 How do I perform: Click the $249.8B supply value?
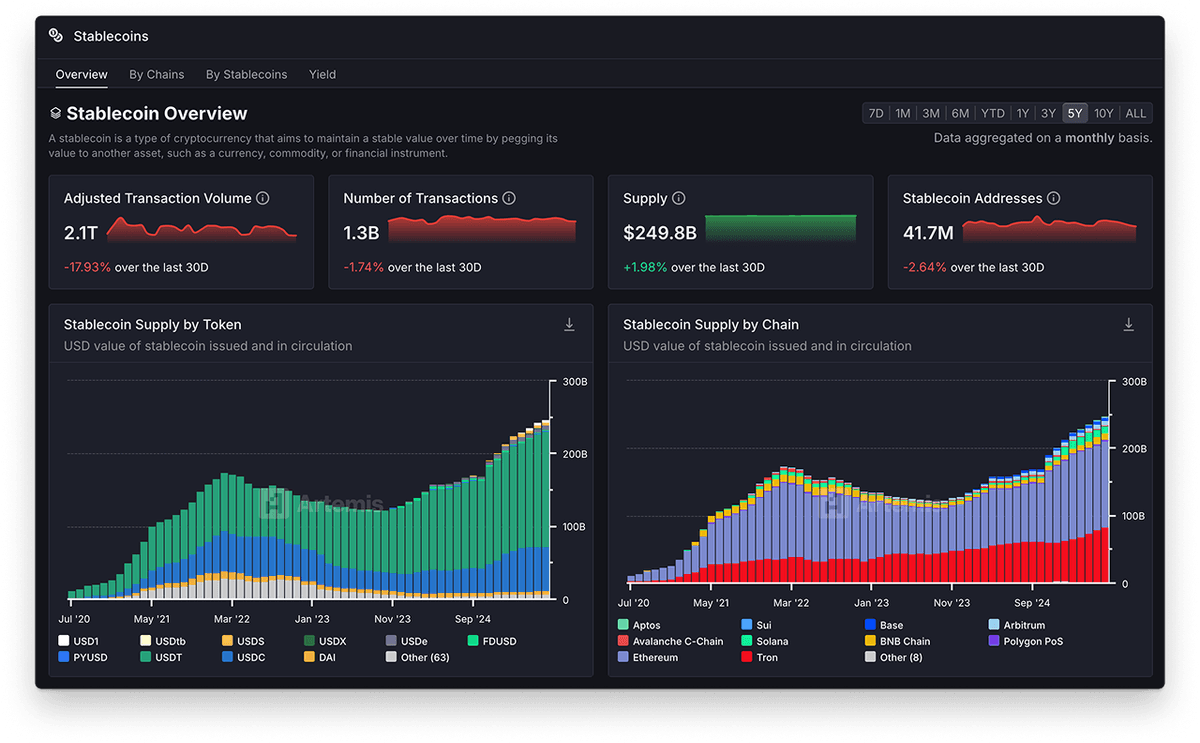(660, 232)
